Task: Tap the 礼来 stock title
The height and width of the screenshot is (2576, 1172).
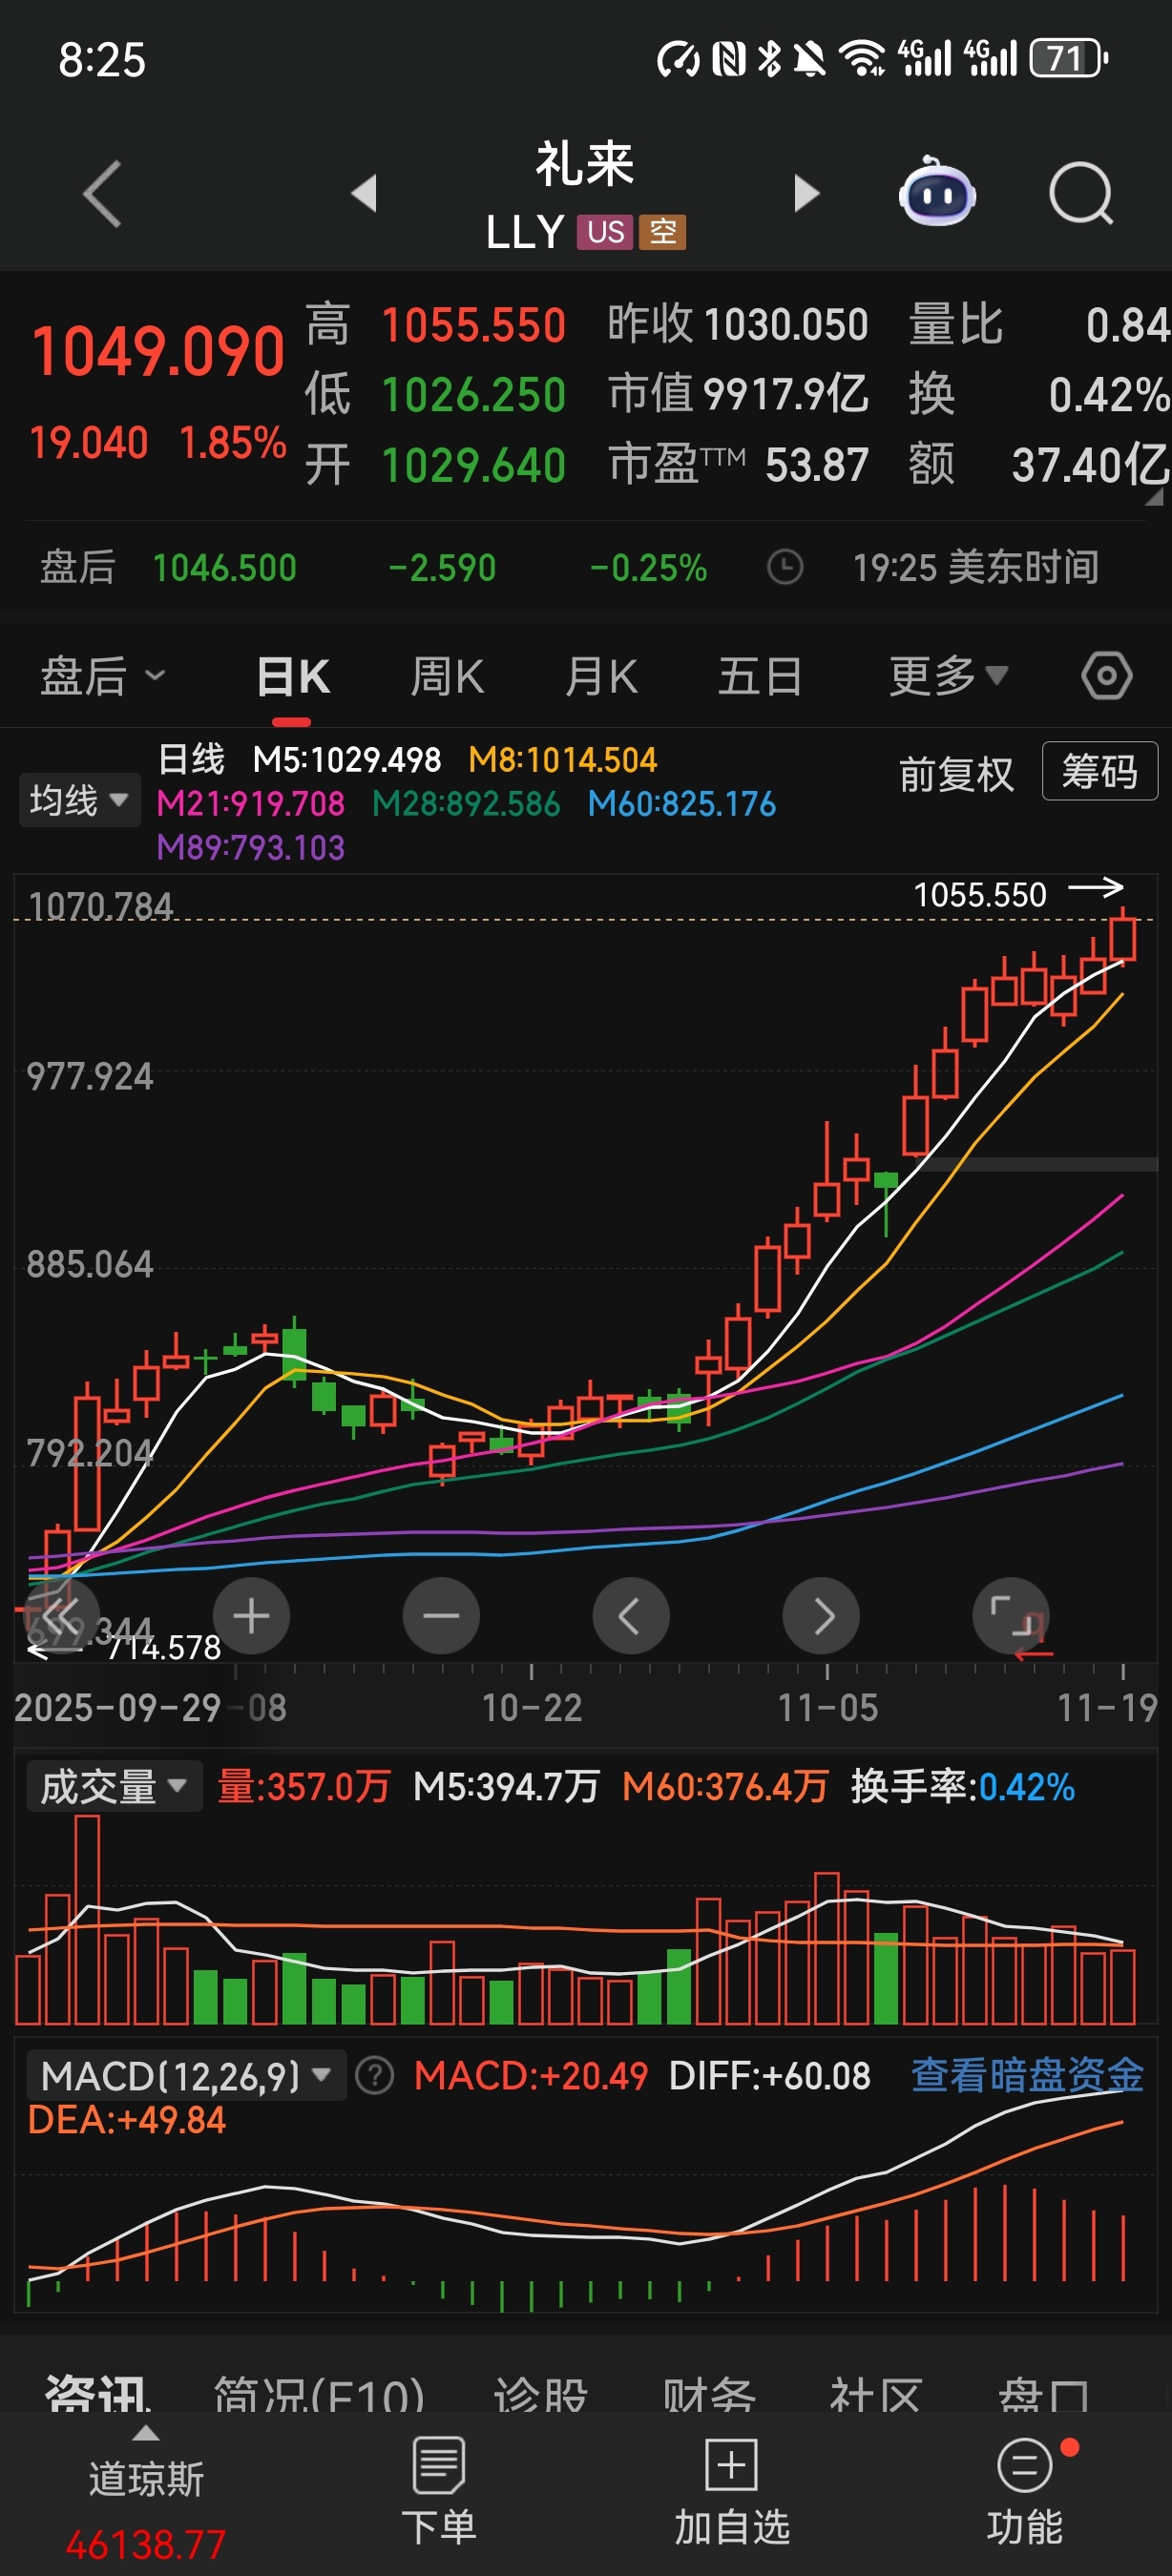Action: point(585,163)
